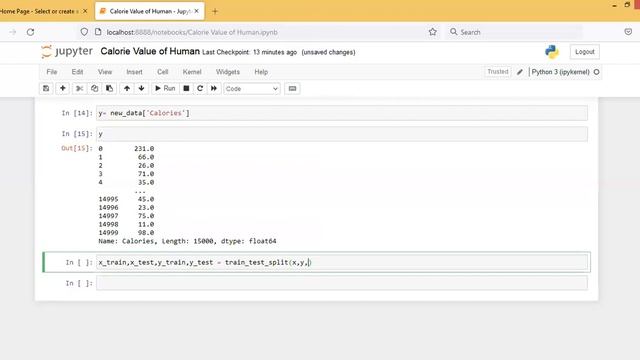Move selected cell up arrow

[x=127, y=89]
